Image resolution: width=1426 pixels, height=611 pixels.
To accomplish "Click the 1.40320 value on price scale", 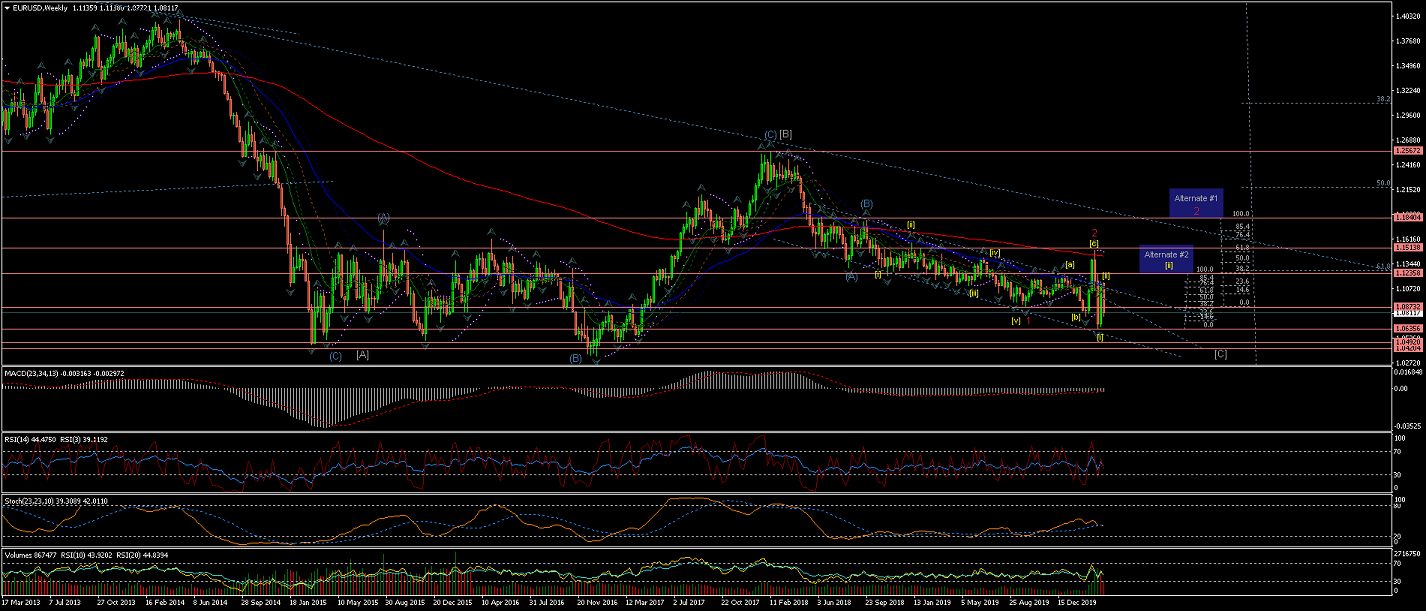I will coord(1407,16).
